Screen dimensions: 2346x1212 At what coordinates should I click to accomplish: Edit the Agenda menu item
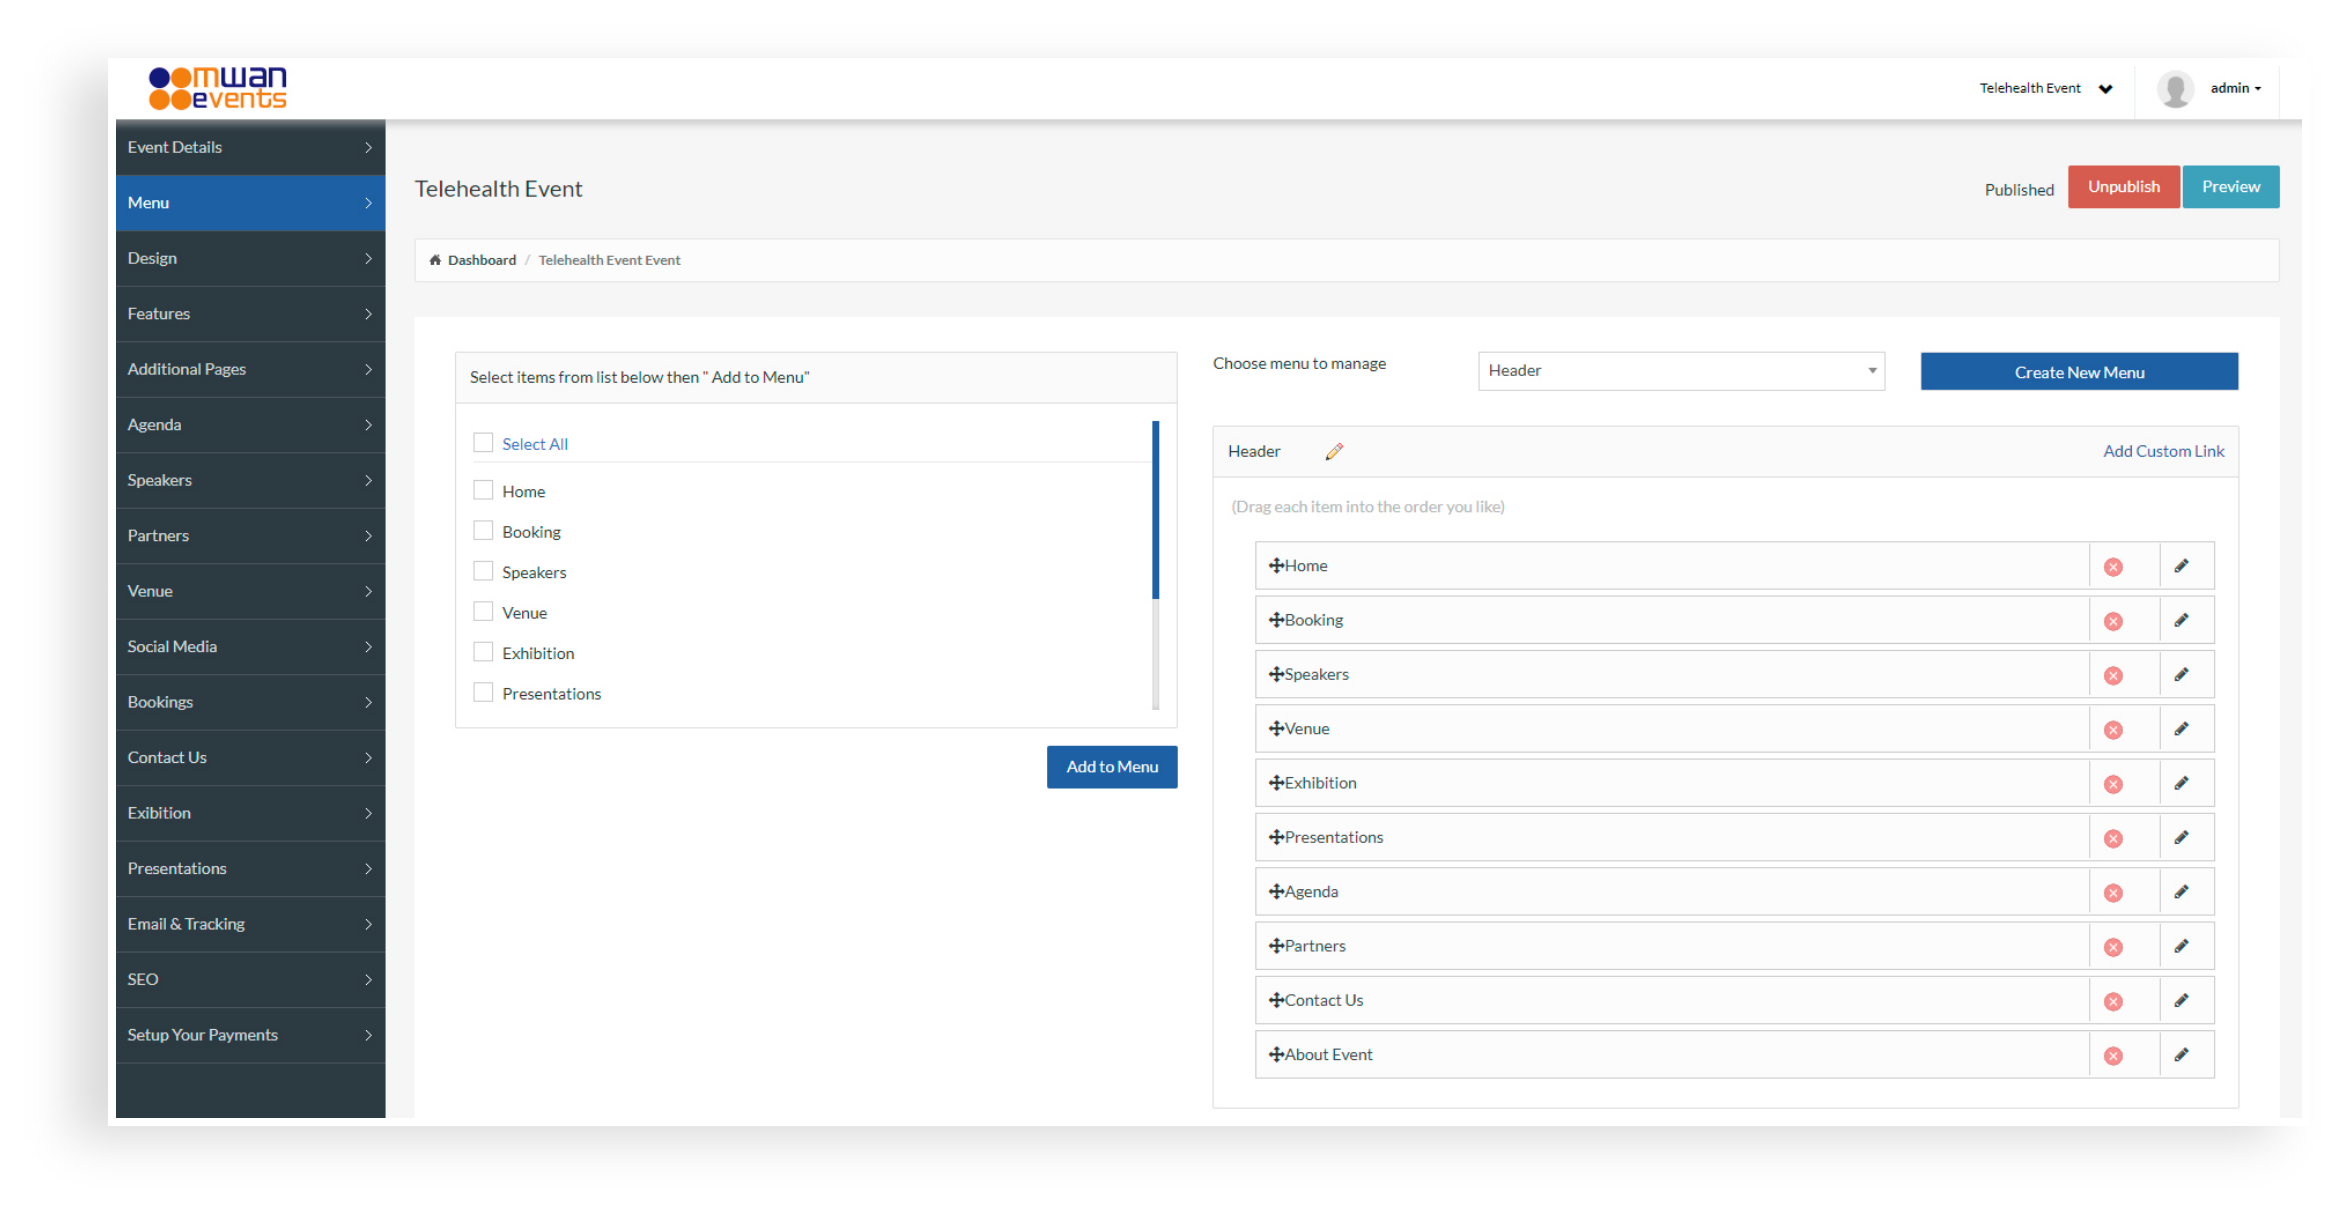point(2181,892)
